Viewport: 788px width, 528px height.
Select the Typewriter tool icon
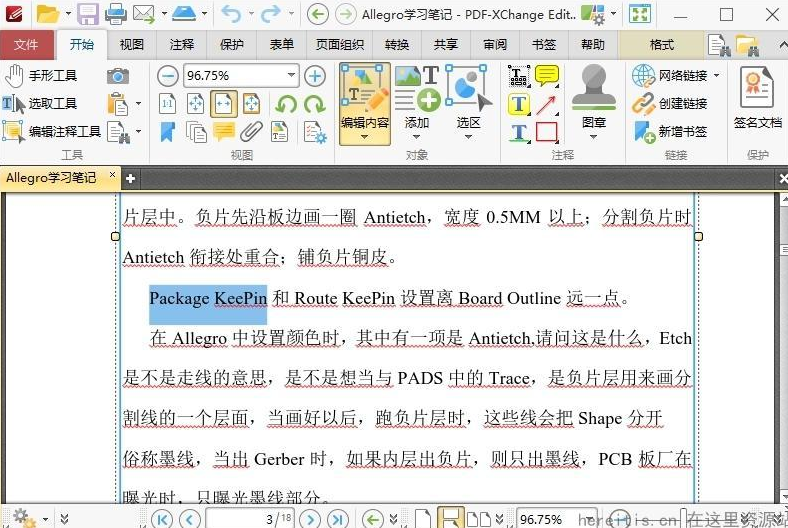click(x=518, y=76)
